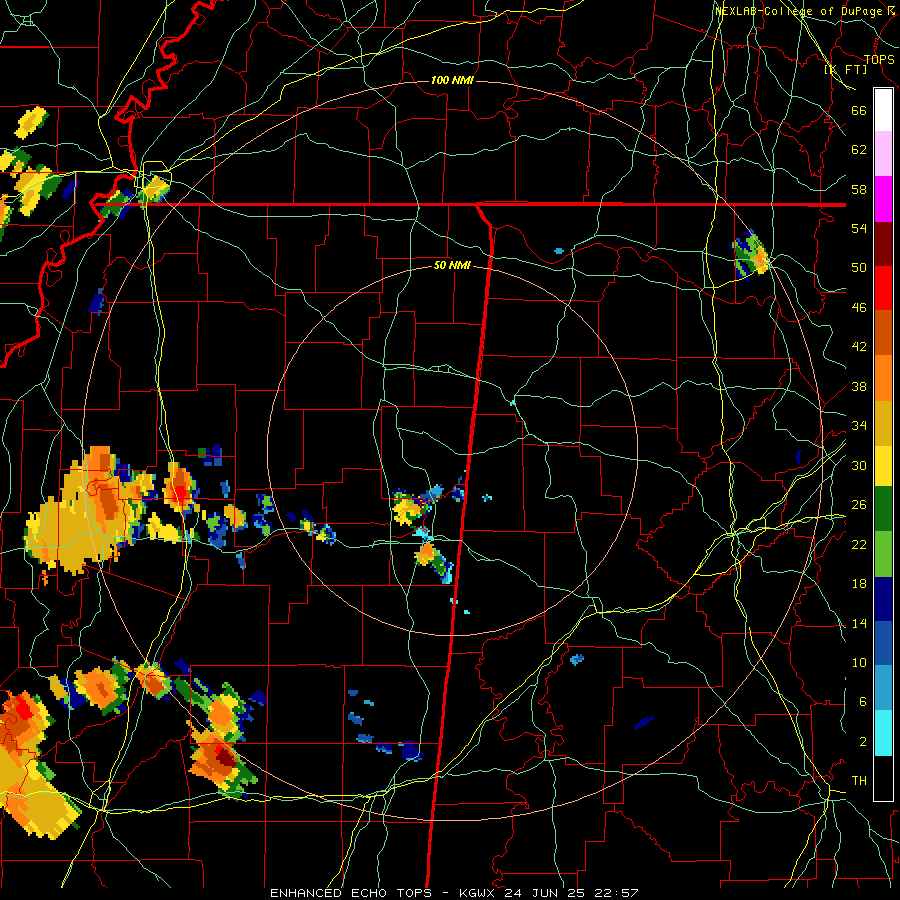This screenshot has width=900, height=900.
Task: Click the 2 legend value
Action: (863, 742)
